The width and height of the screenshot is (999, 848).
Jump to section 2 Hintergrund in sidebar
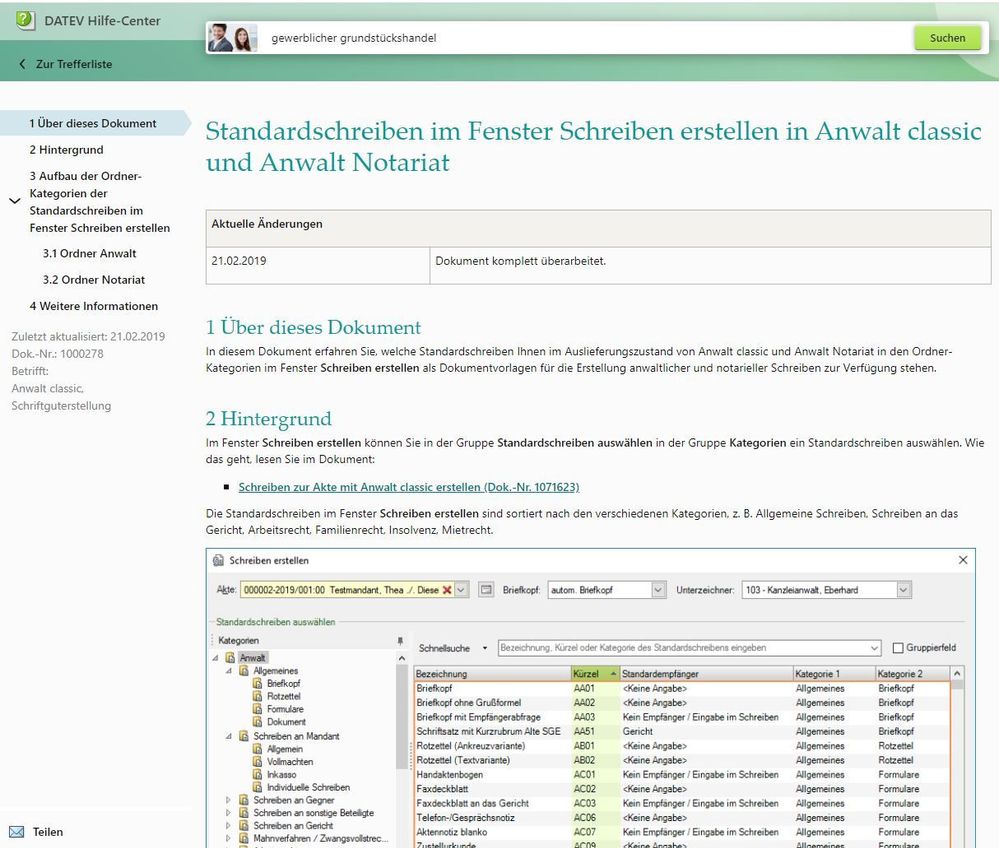tap(66, 150)
